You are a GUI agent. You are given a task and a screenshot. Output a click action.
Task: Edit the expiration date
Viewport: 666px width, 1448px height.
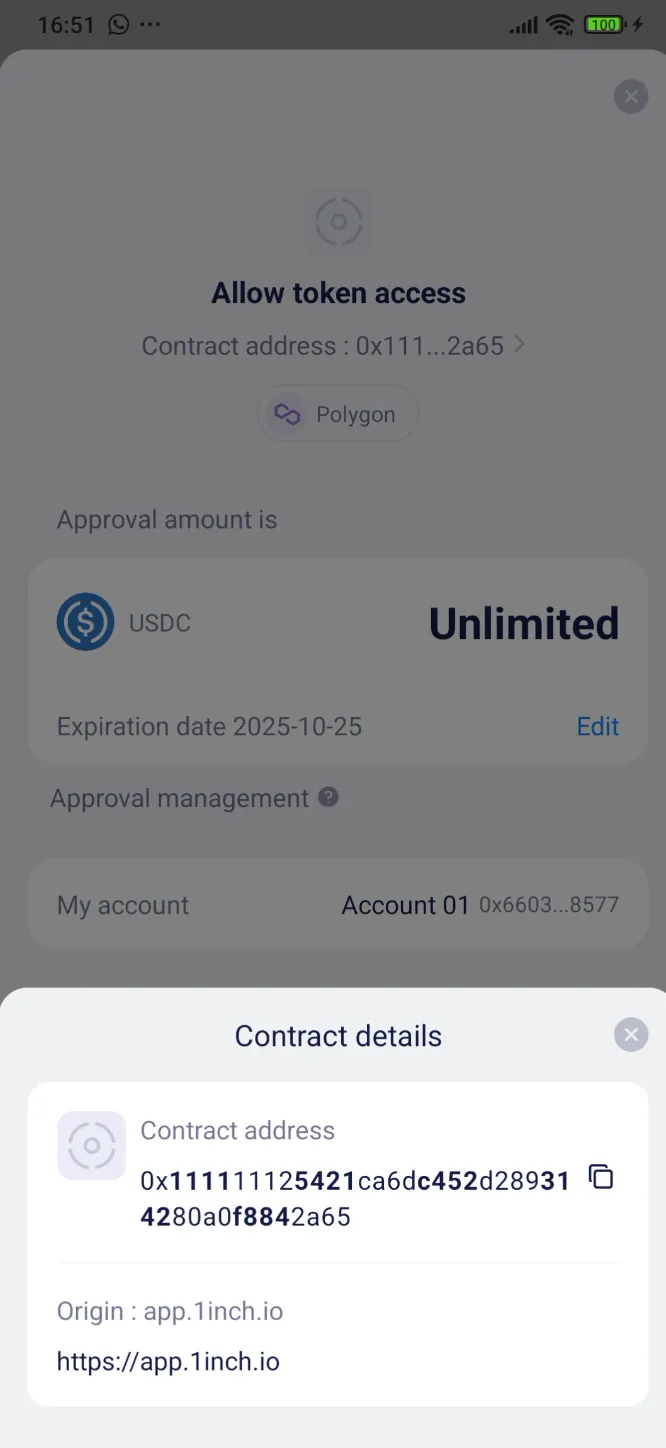click(597, 726)
